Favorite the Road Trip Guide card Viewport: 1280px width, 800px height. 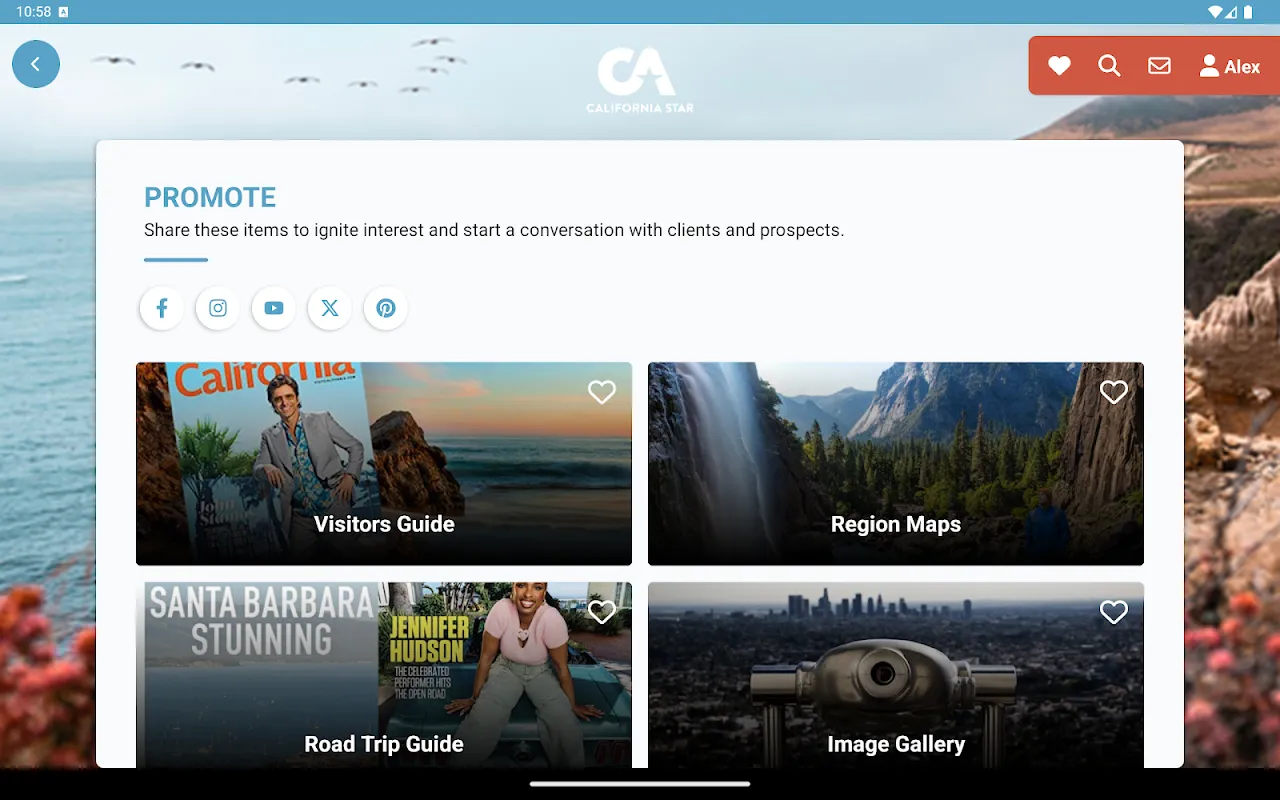(x=601, y=612)
